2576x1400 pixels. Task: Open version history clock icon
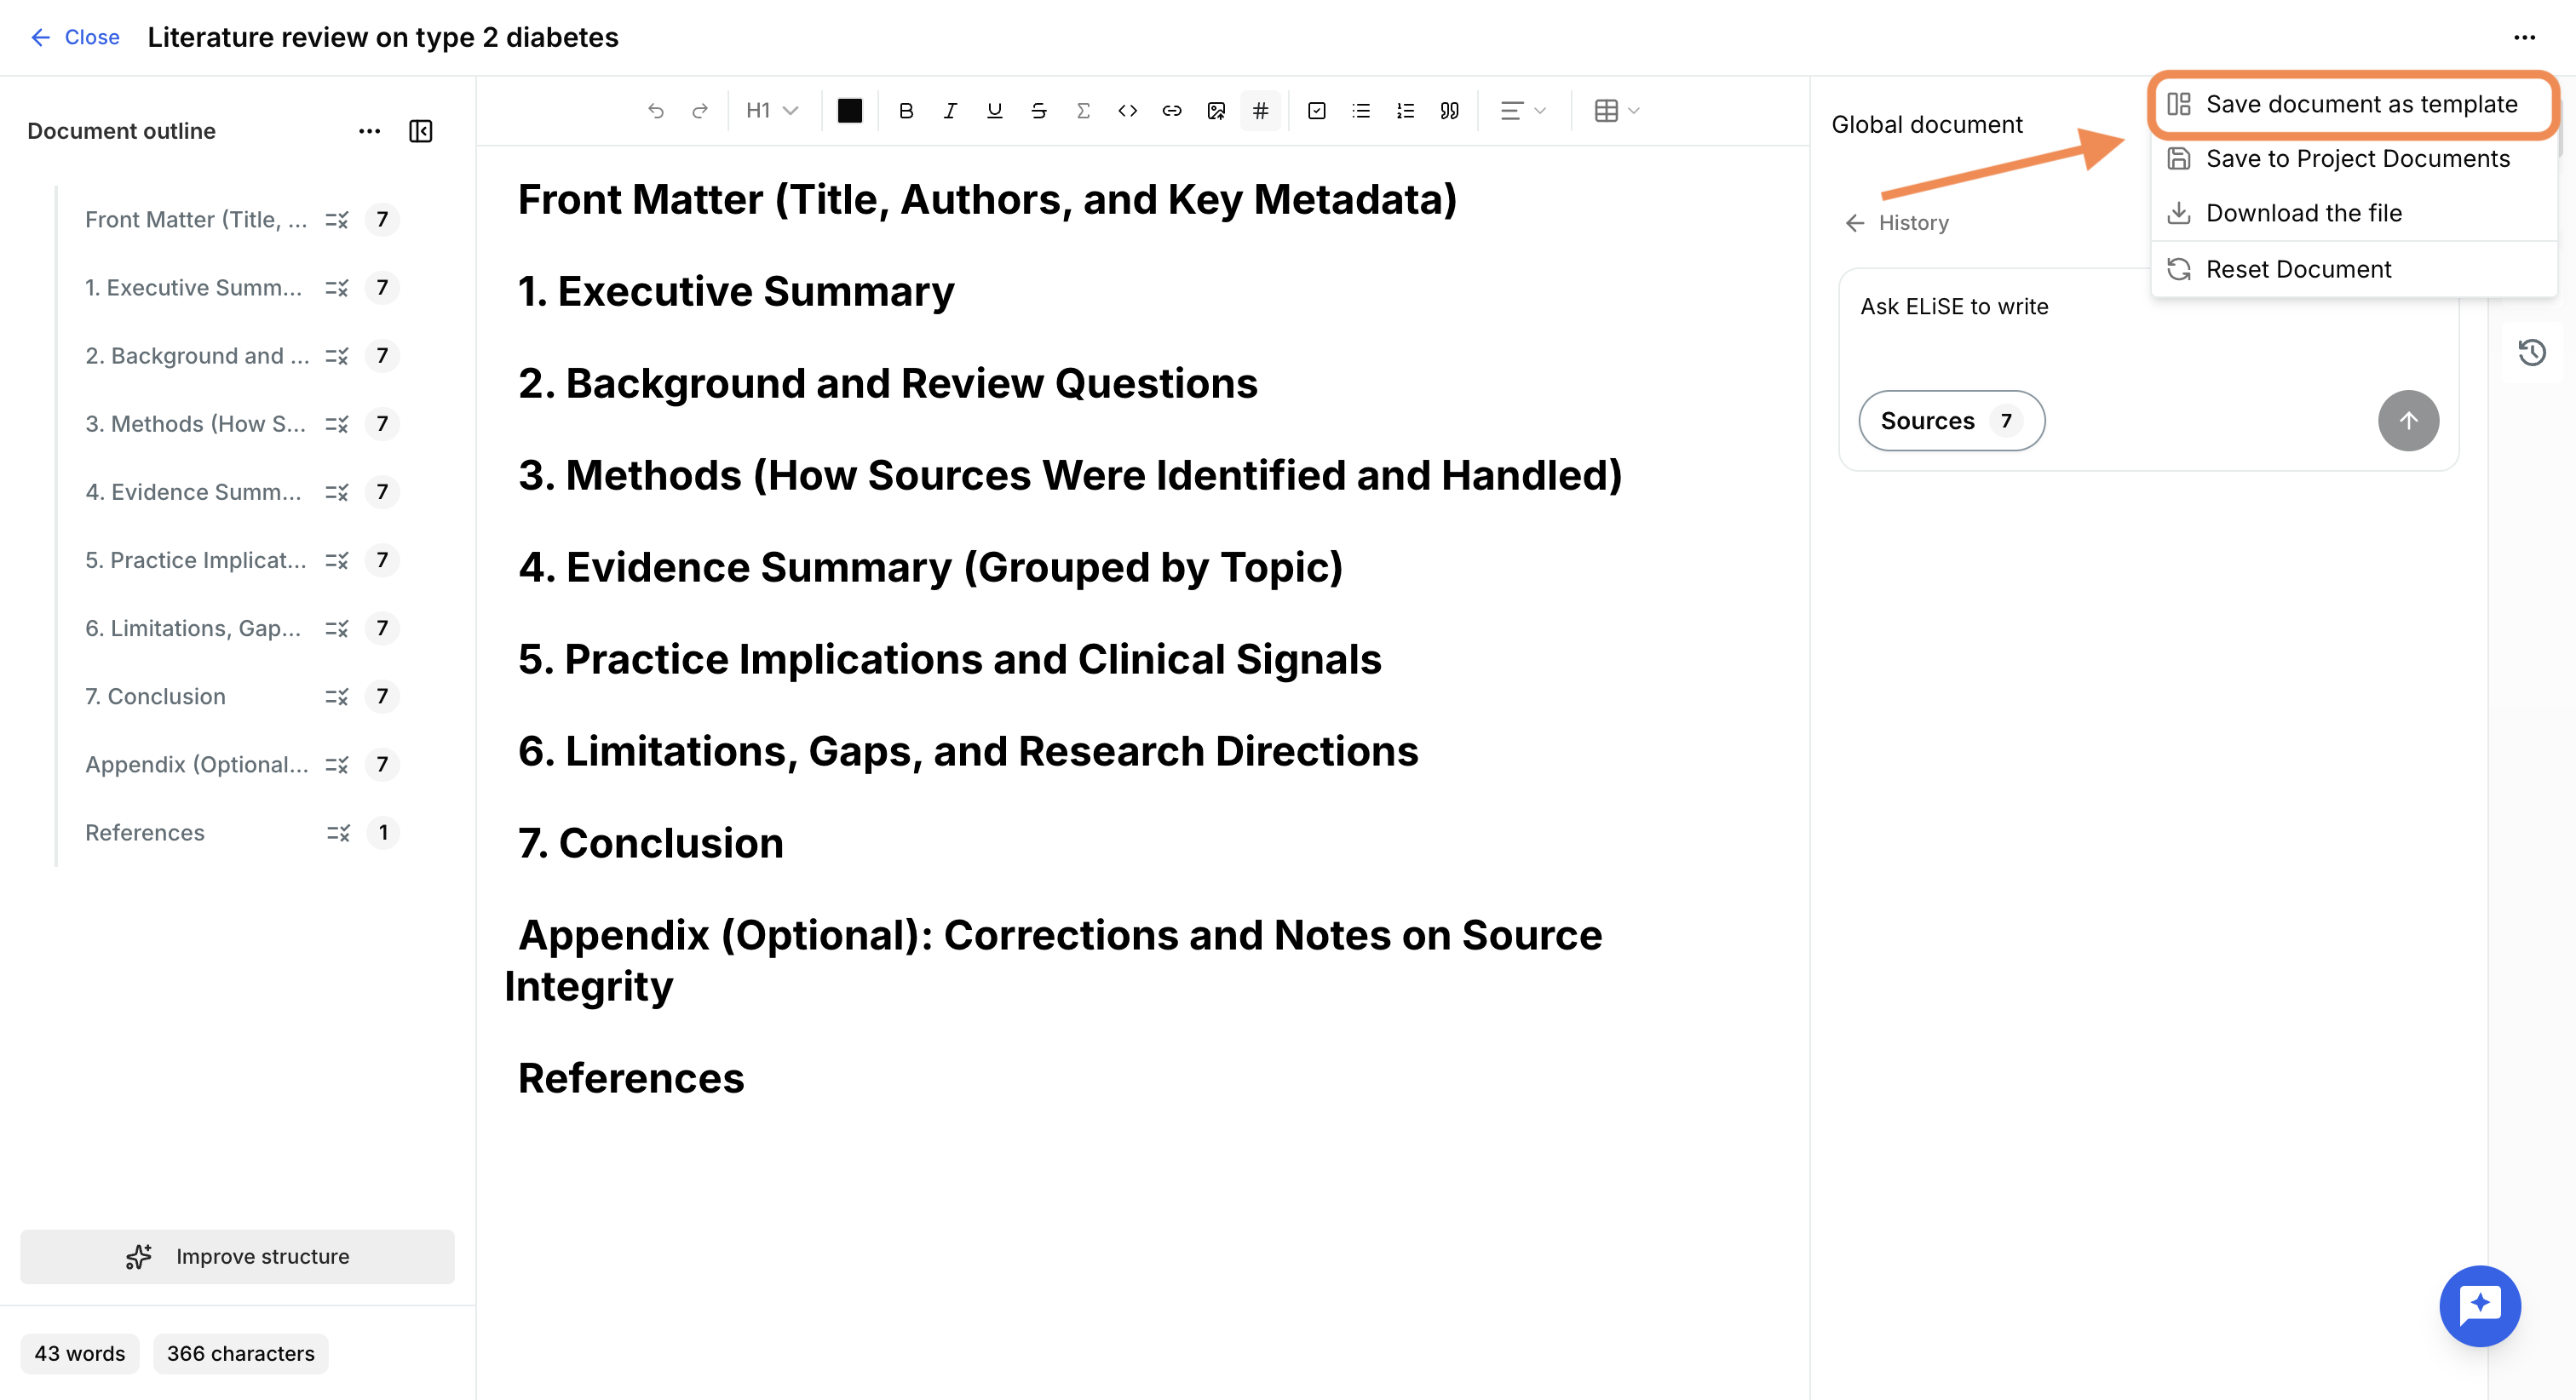[2532, 352]
